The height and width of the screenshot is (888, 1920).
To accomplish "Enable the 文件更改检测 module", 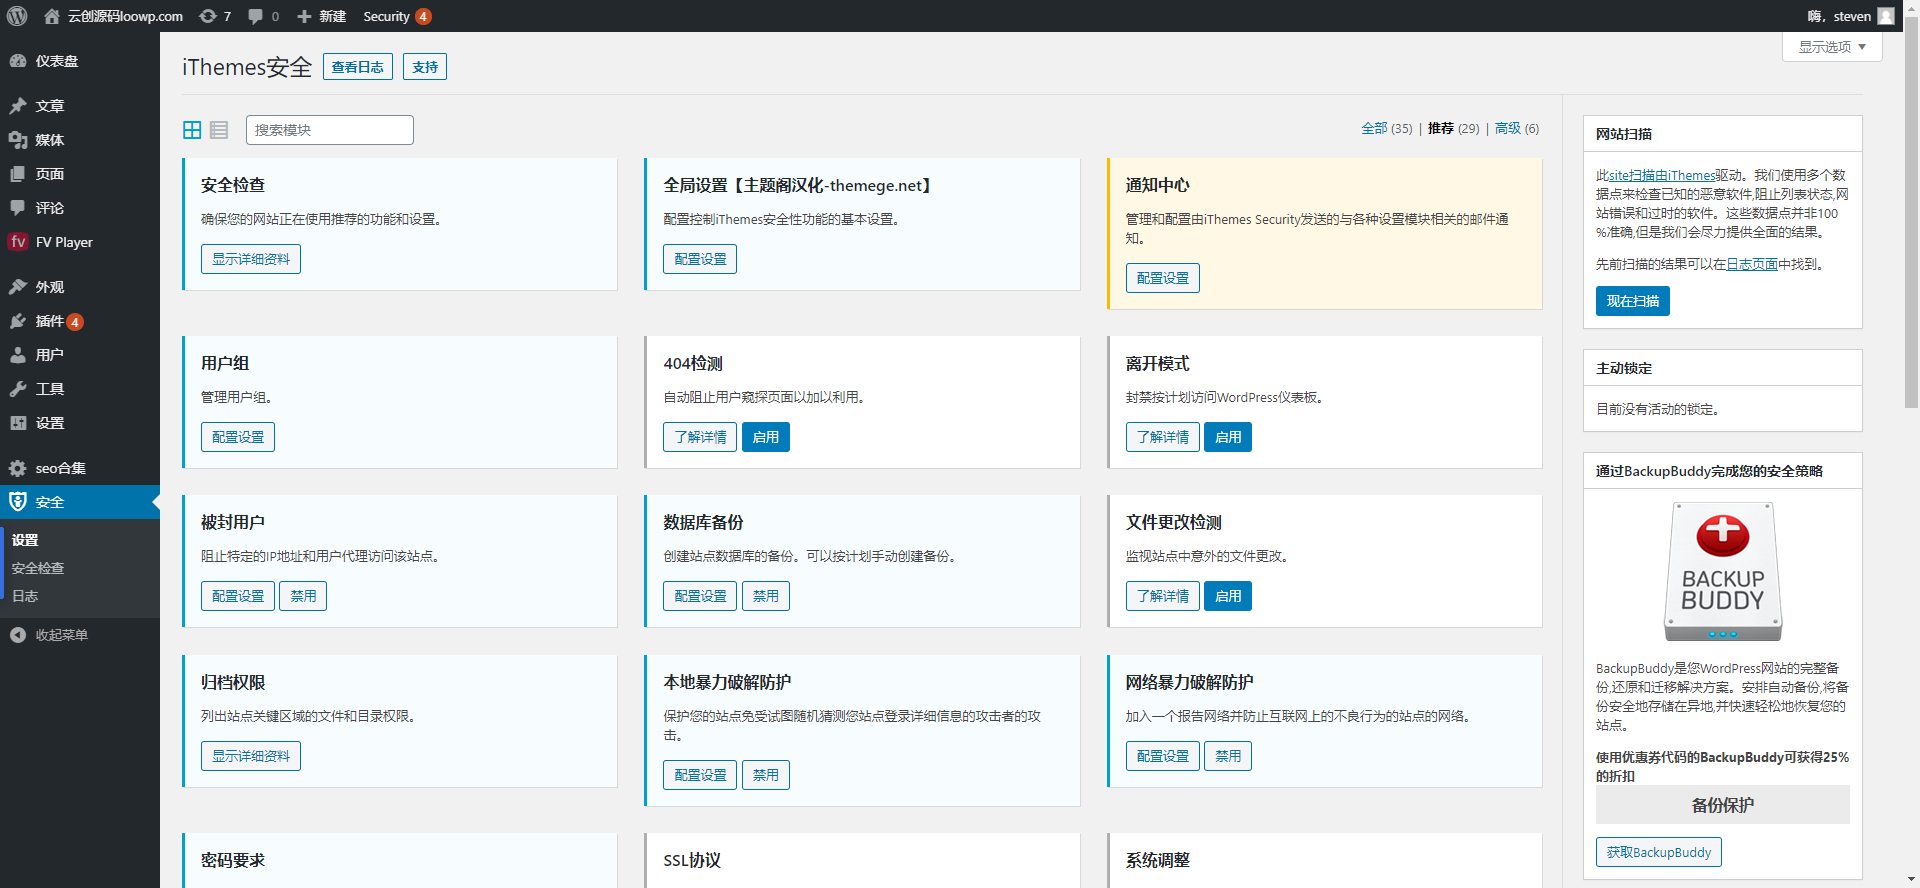I will click(1228, 596).
